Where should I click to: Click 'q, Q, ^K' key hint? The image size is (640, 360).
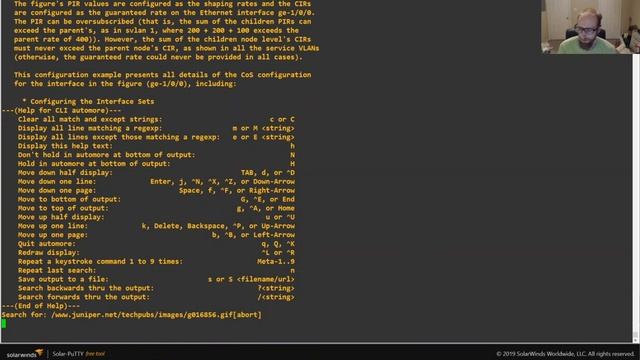(x=278, y=244)
